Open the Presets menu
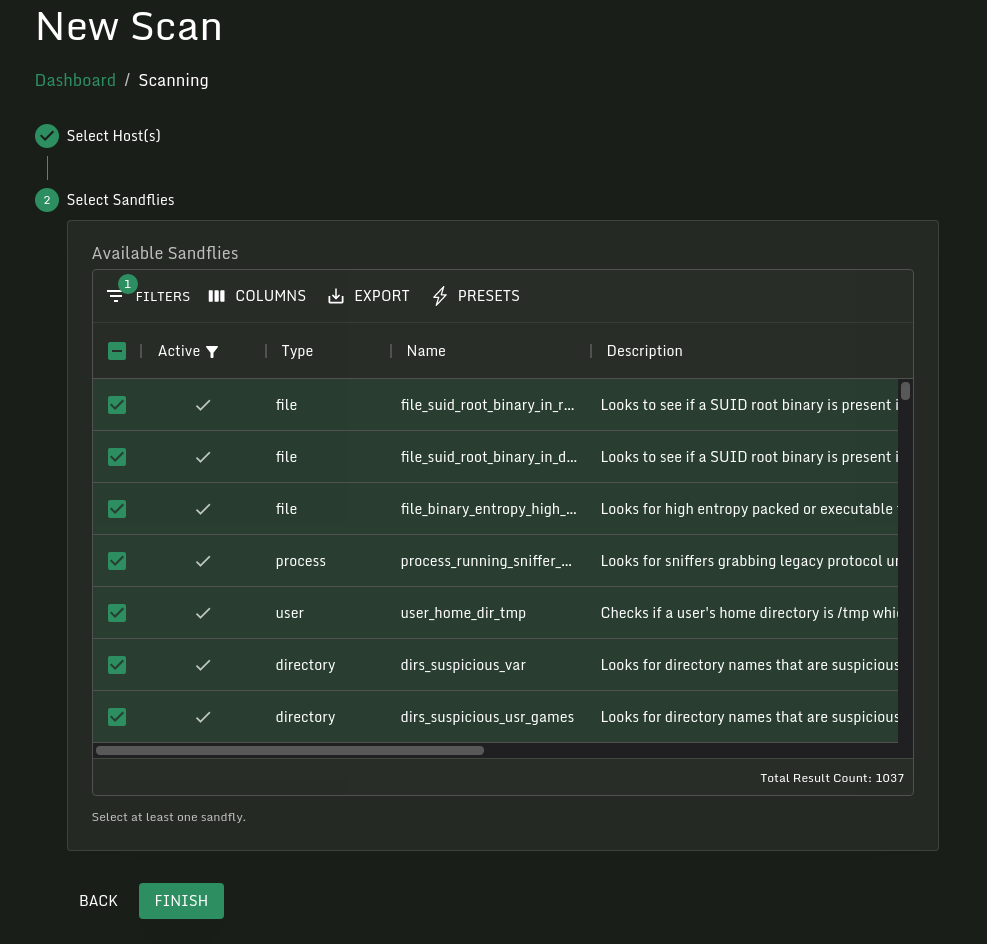Viewport: 987px width, 944px height. coord(476,296)
